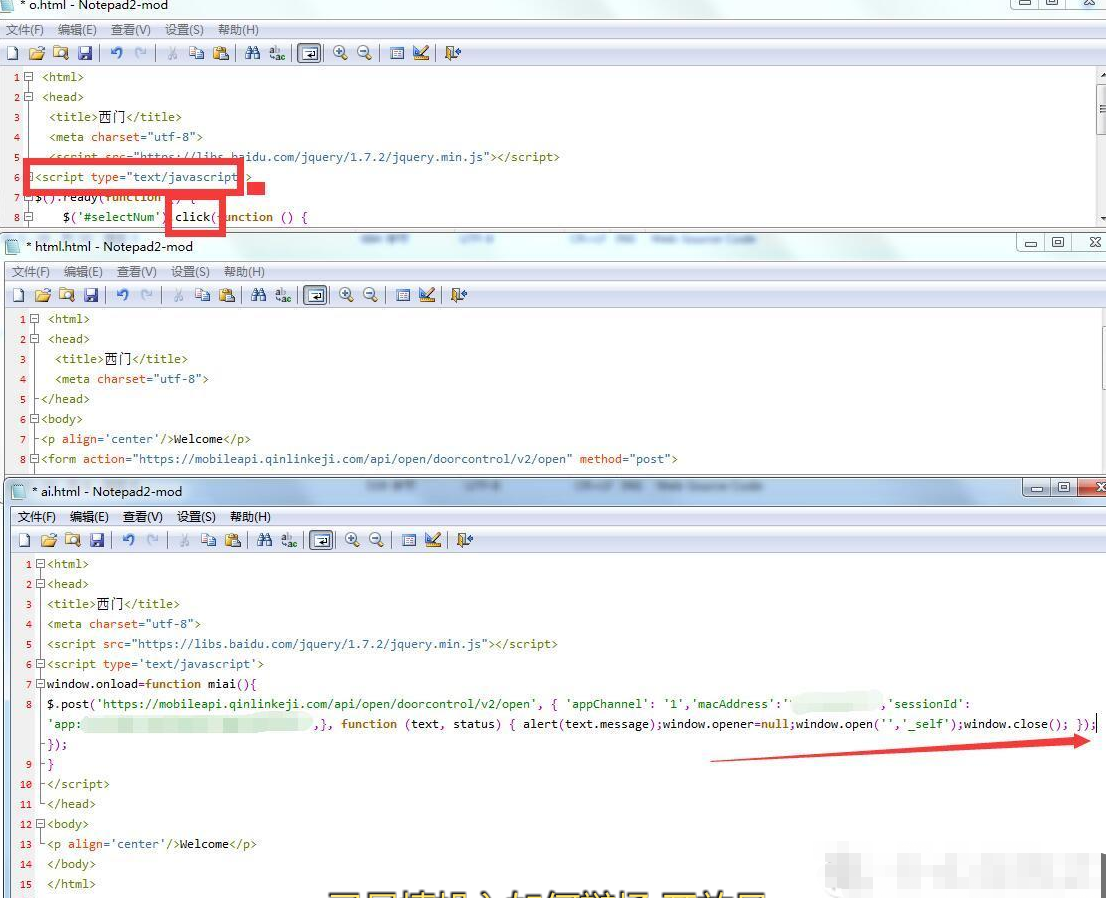Click Zoom In icon in html.html window

[346, 295]
